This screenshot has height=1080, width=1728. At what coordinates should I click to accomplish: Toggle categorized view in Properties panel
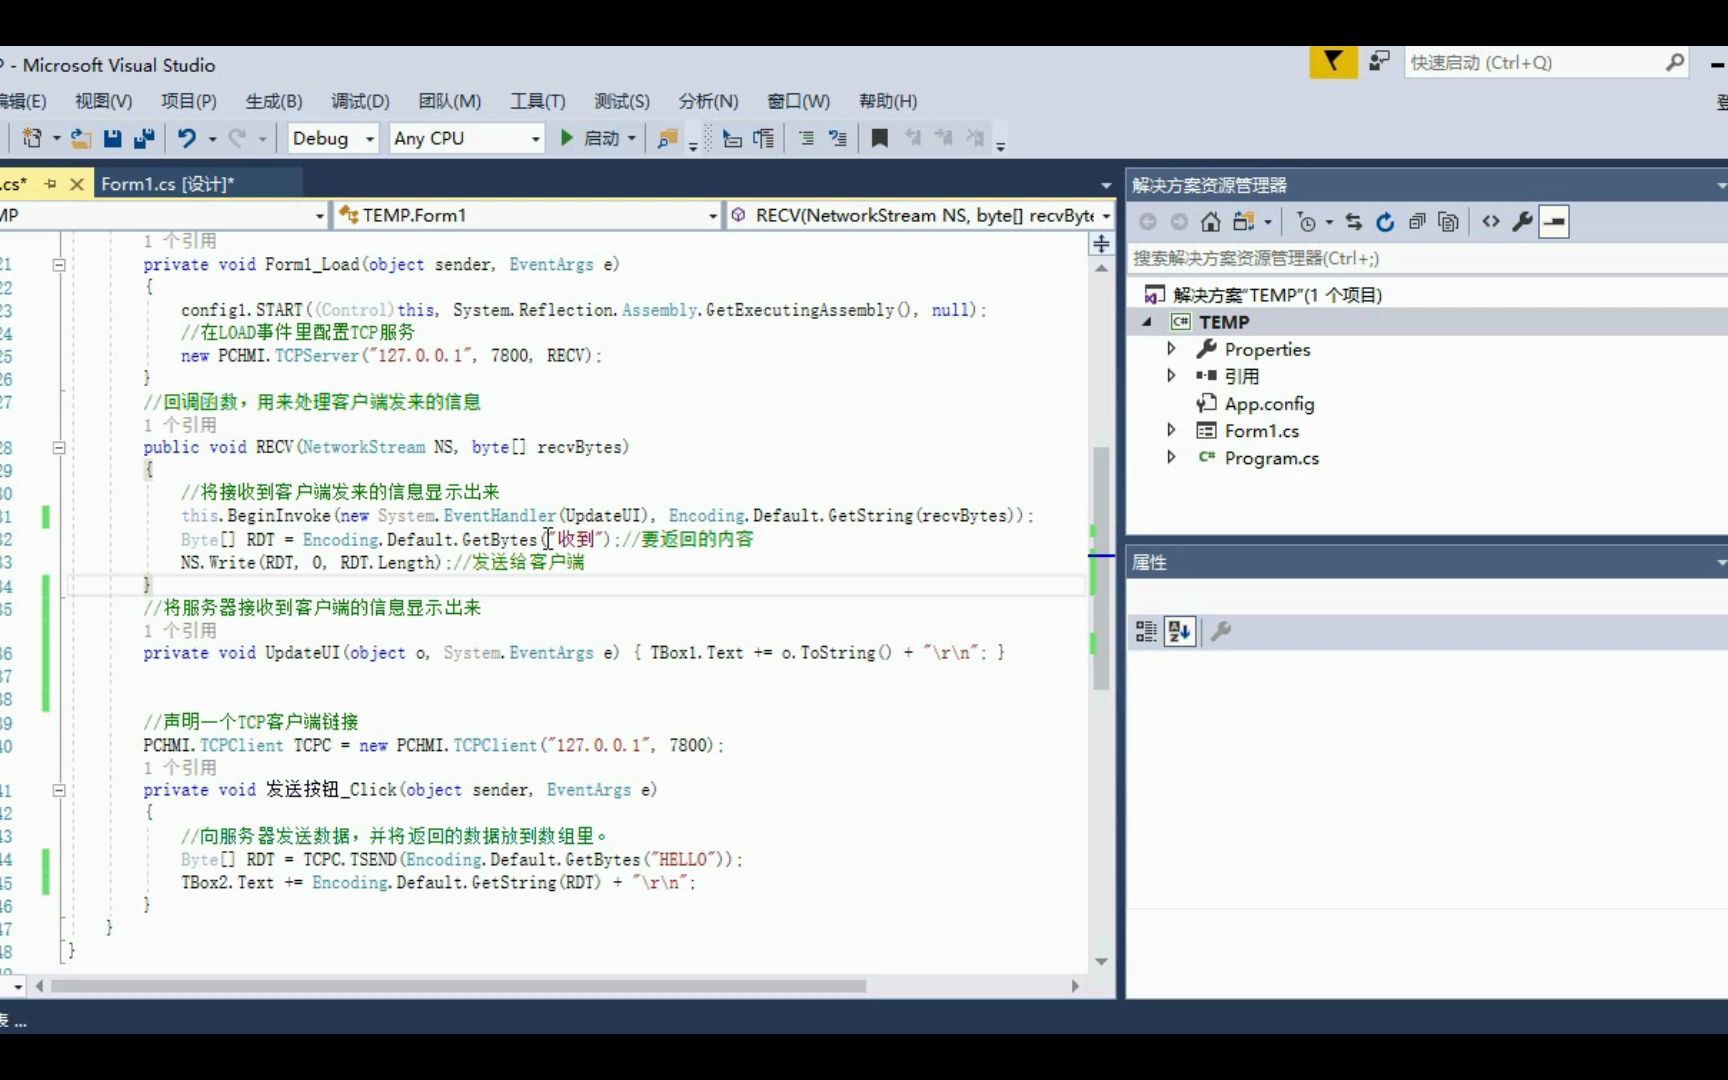click(x=1146, y=631)
